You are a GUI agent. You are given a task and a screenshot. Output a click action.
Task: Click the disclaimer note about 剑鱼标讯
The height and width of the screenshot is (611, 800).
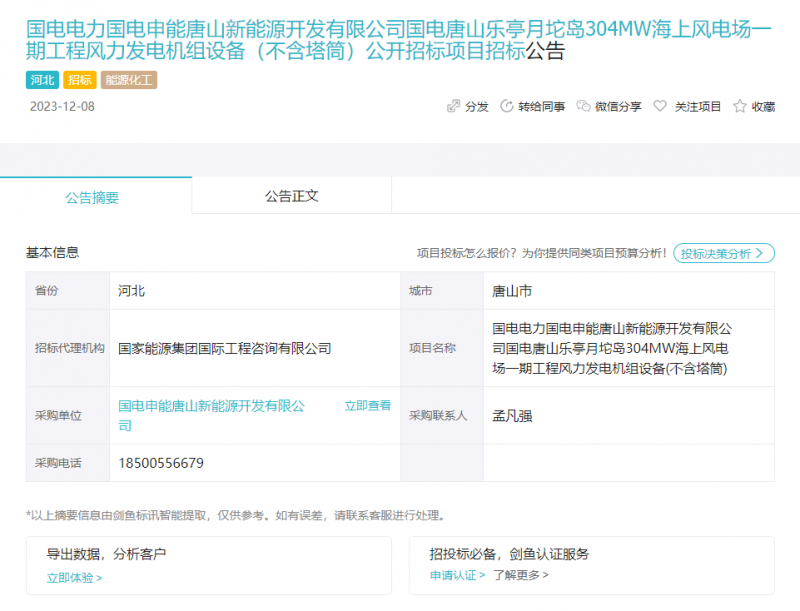tap(236, 516)
